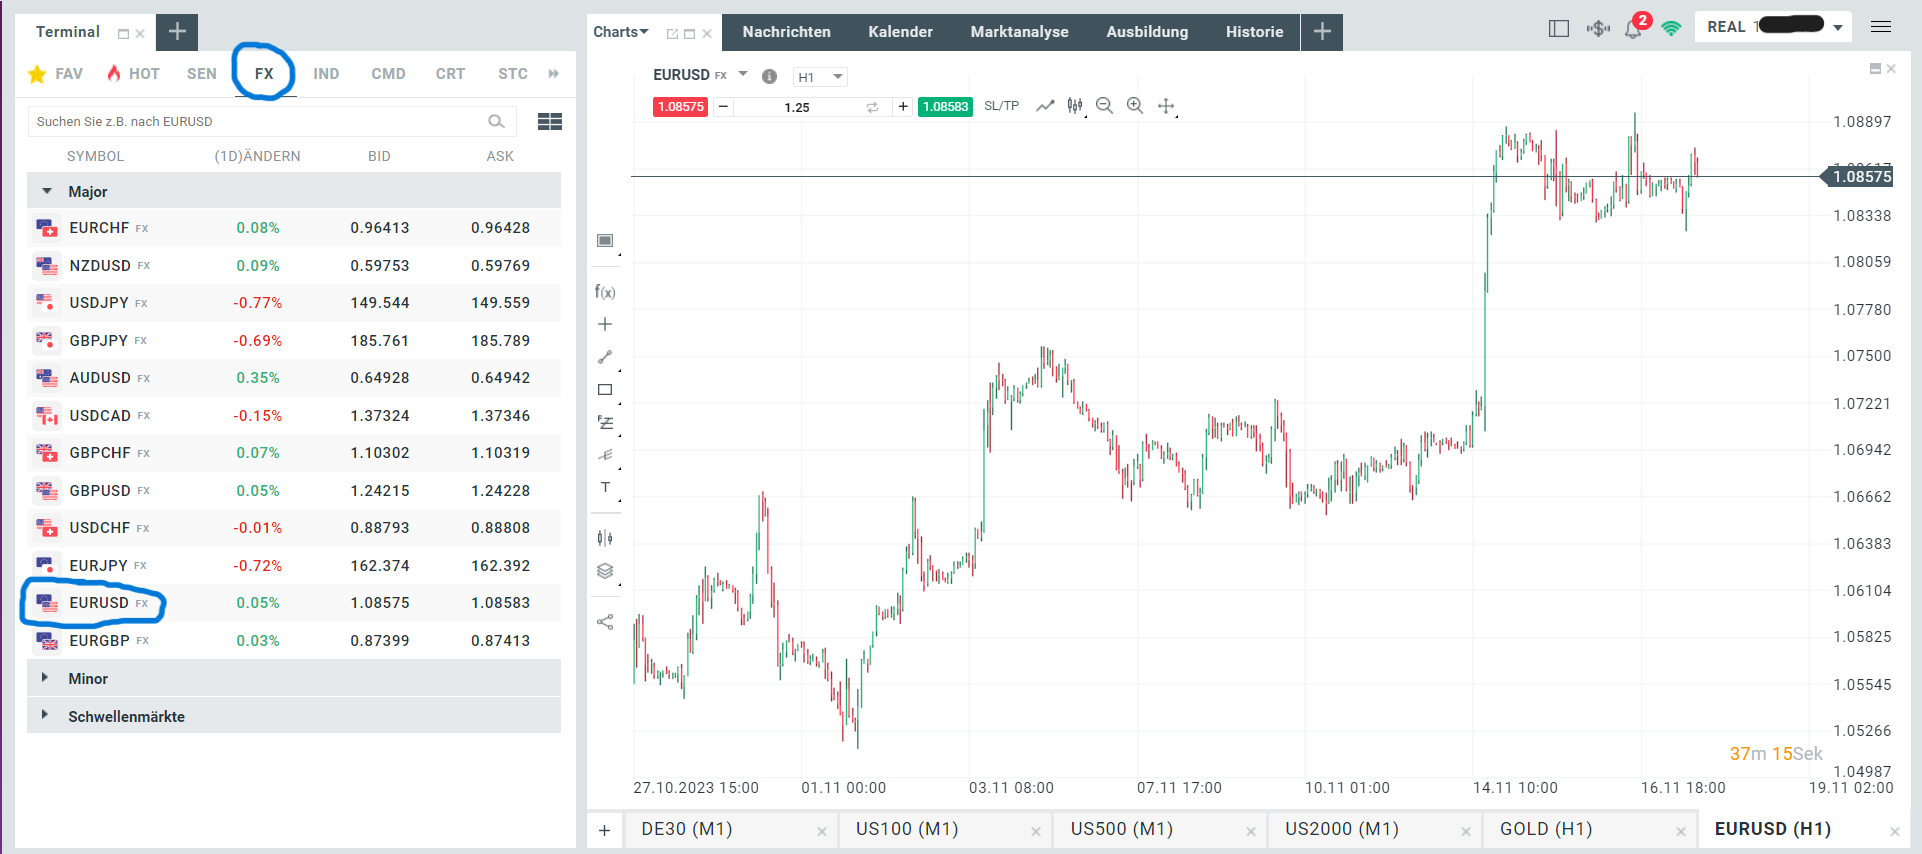The width and height of the screenshot is (1922, 854).
Task: Collapse the Major currency group
Action: [47, 191]
